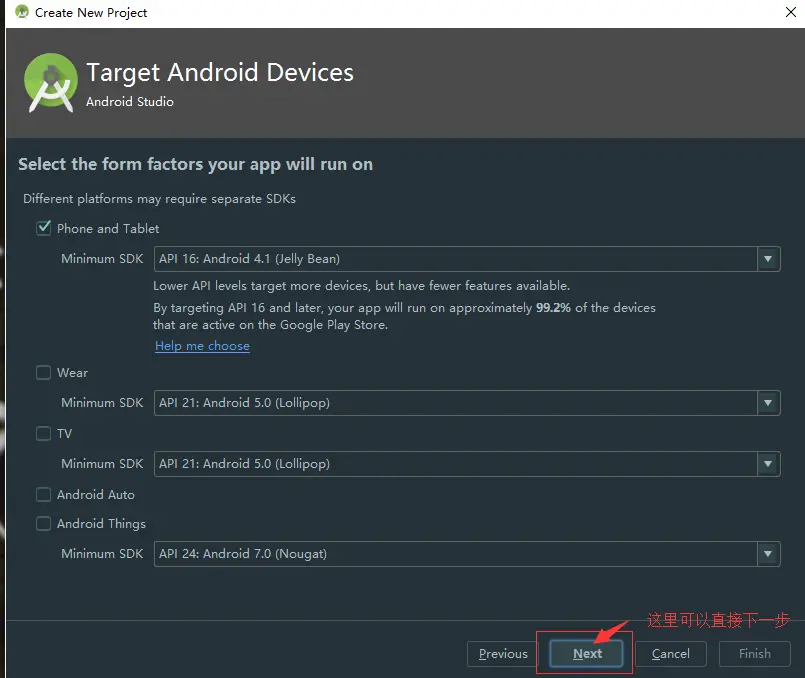Click 'Lower API levels target more devices' text
Viewport: 805px width, 678px height.
point(361,285)
